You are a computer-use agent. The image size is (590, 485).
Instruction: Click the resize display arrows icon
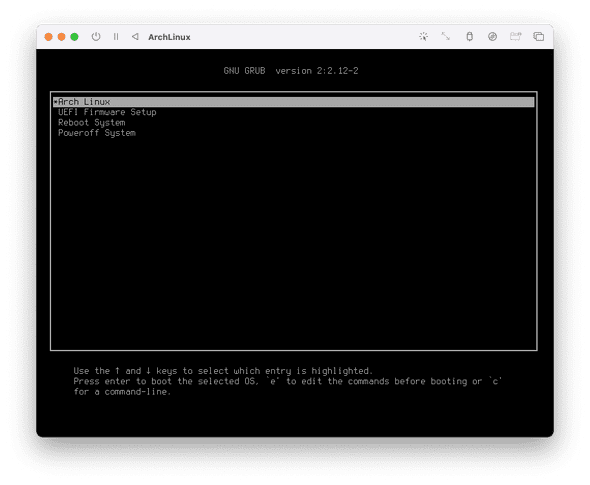click(x=446, y=36)
